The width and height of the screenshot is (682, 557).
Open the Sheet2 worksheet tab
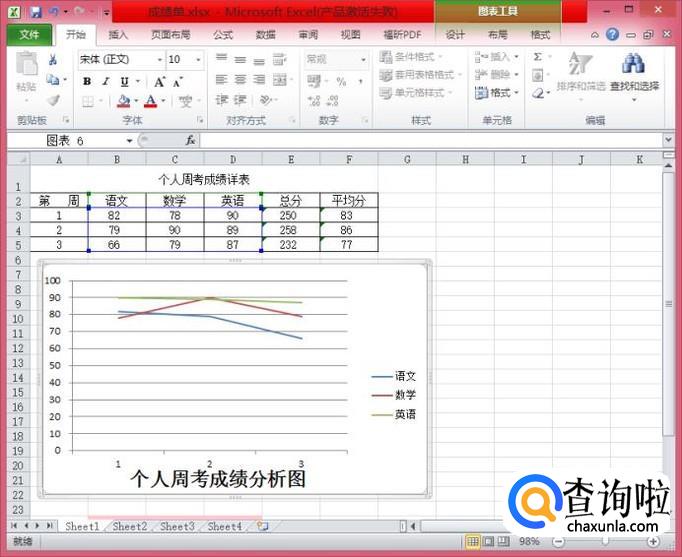click(x=129, y=526)
